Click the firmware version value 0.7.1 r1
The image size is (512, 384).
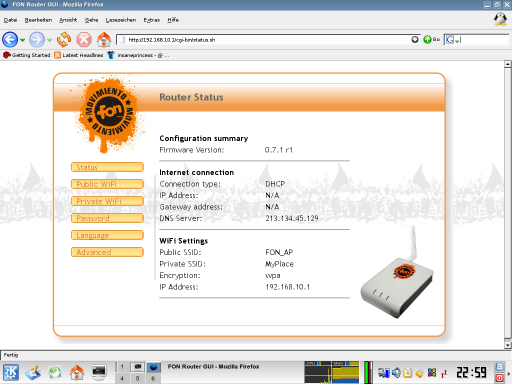[x=279, y=150]
